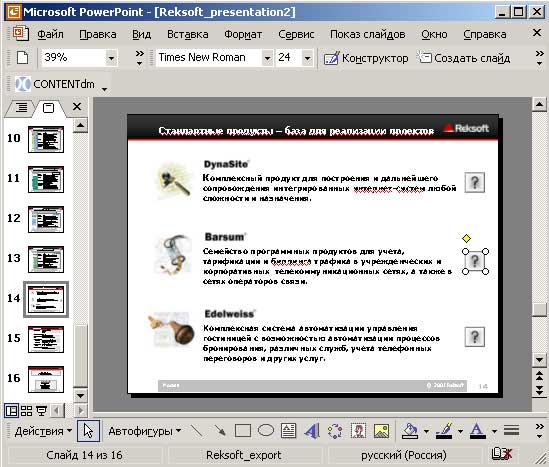The width and height of the screenshot is (549, 467).
Task: Open the Показ слайдов menu
Action: pyautogui.click(x=368, y=34)
